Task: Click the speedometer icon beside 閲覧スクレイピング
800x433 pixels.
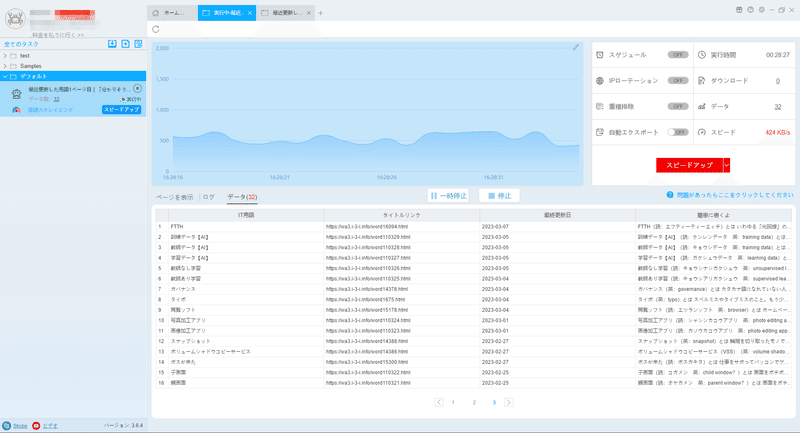Action: click(16, 110)
